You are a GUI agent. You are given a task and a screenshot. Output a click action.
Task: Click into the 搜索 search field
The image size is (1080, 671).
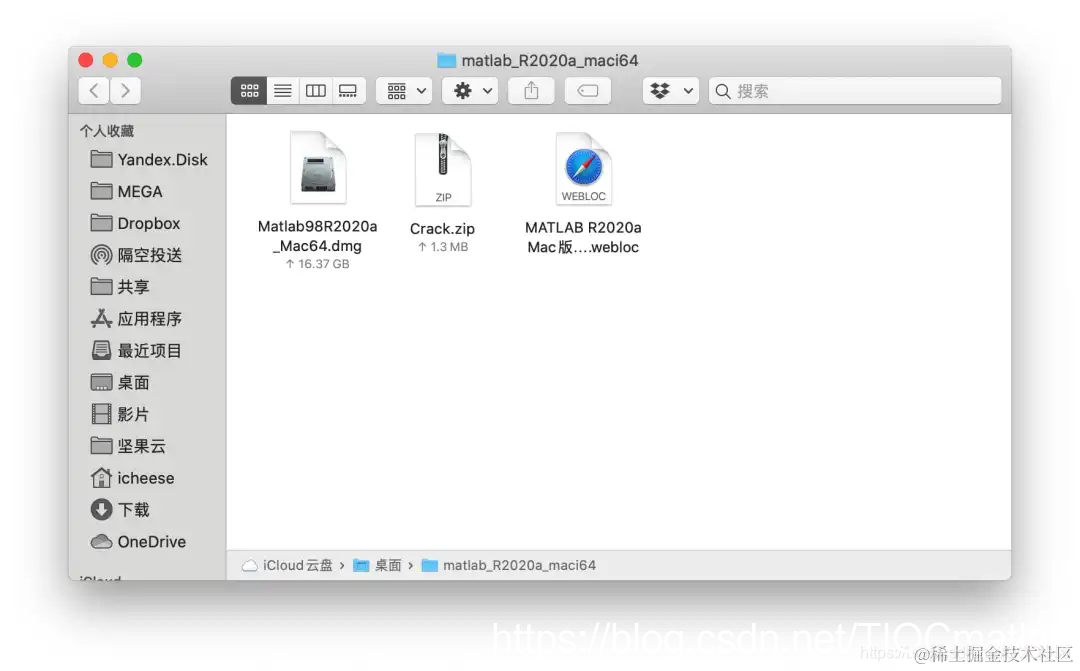(855, 90)
